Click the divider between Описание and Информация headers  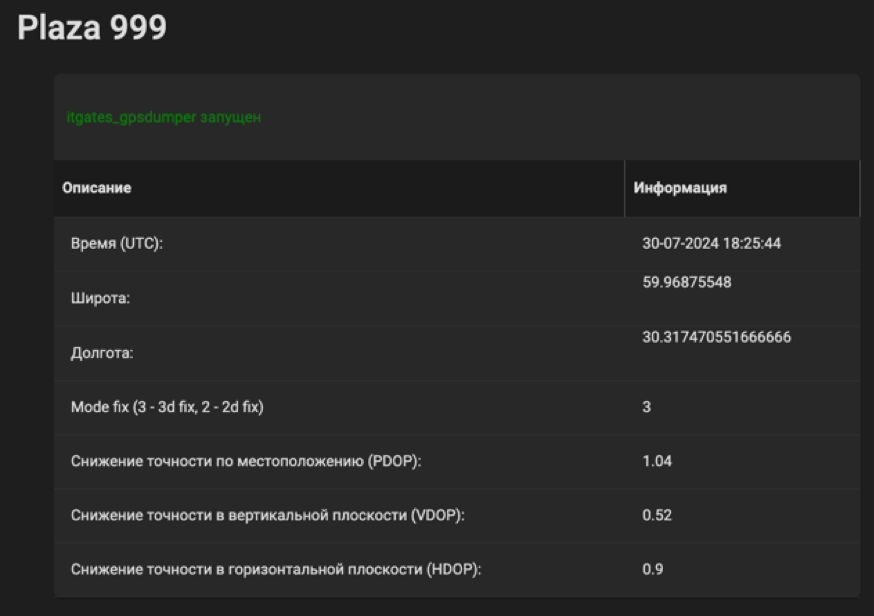[x=625, y=188]
